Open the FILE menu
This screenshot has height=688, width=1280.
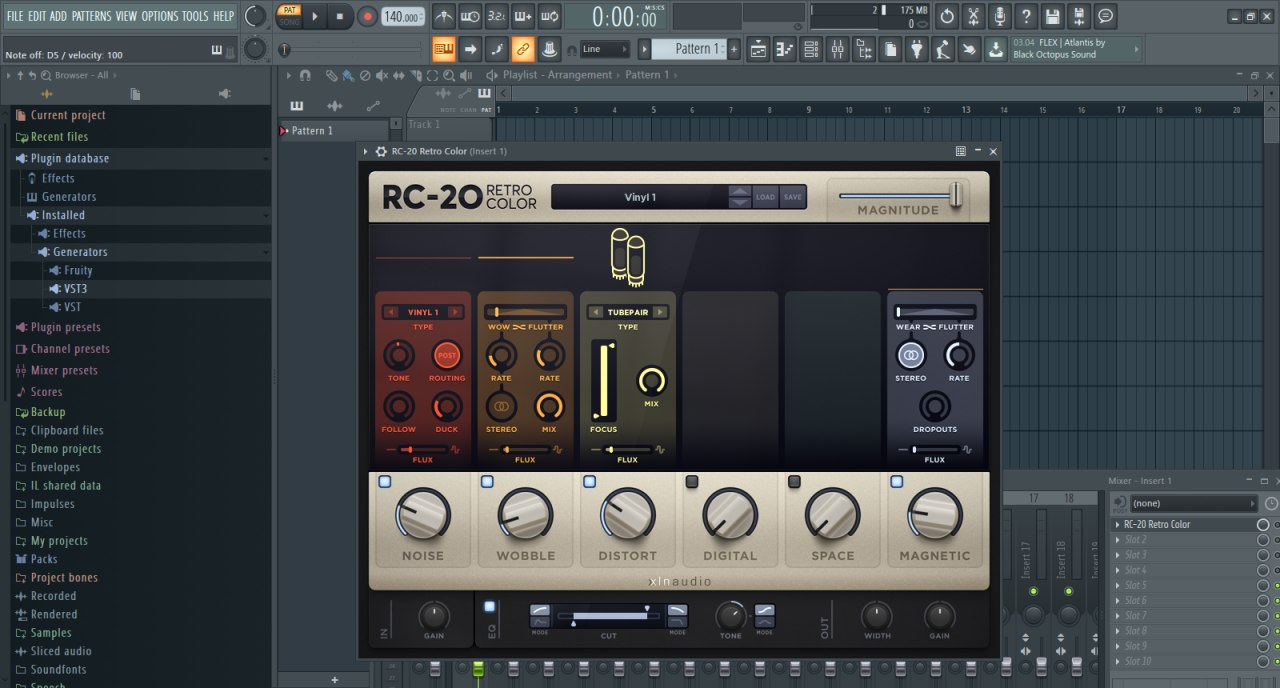[x=15, y=16]
